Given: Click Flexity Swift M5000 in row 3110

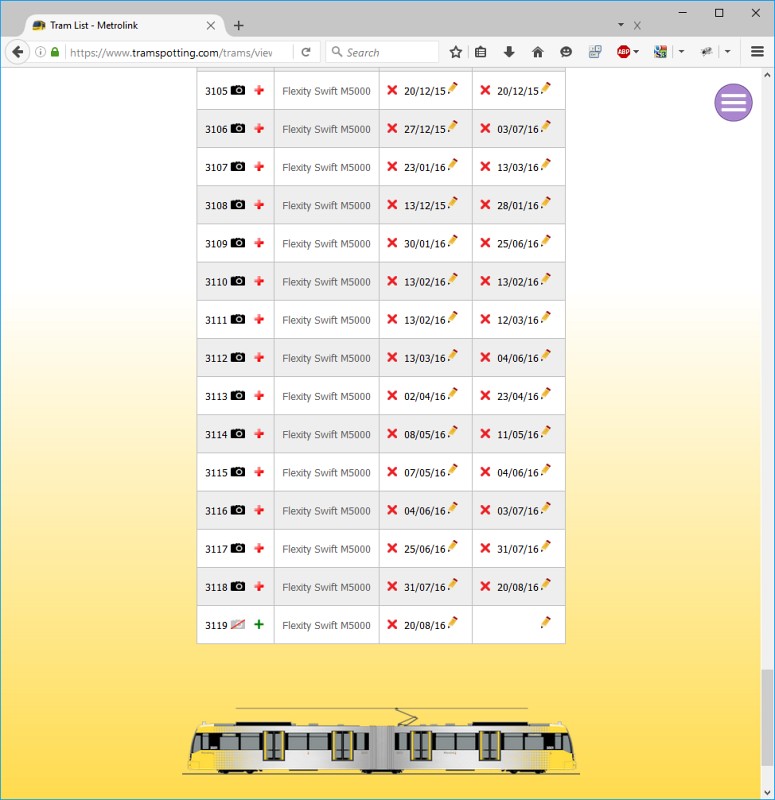Looking at the screenshot, I should tap(326, 282).
